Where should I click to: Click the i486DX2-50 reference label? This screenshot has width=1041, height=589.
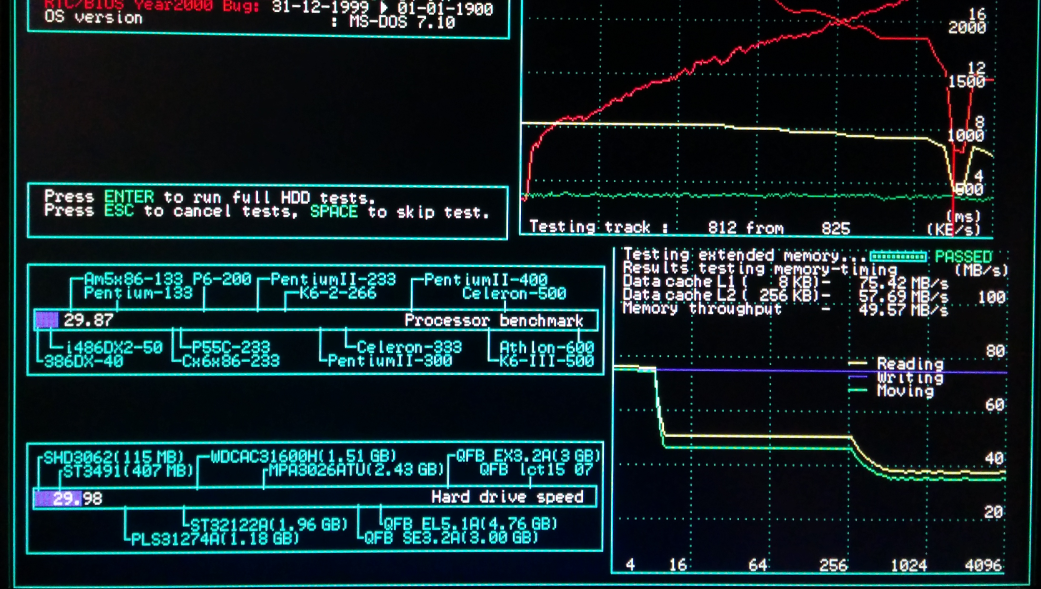tap(114, 348)
